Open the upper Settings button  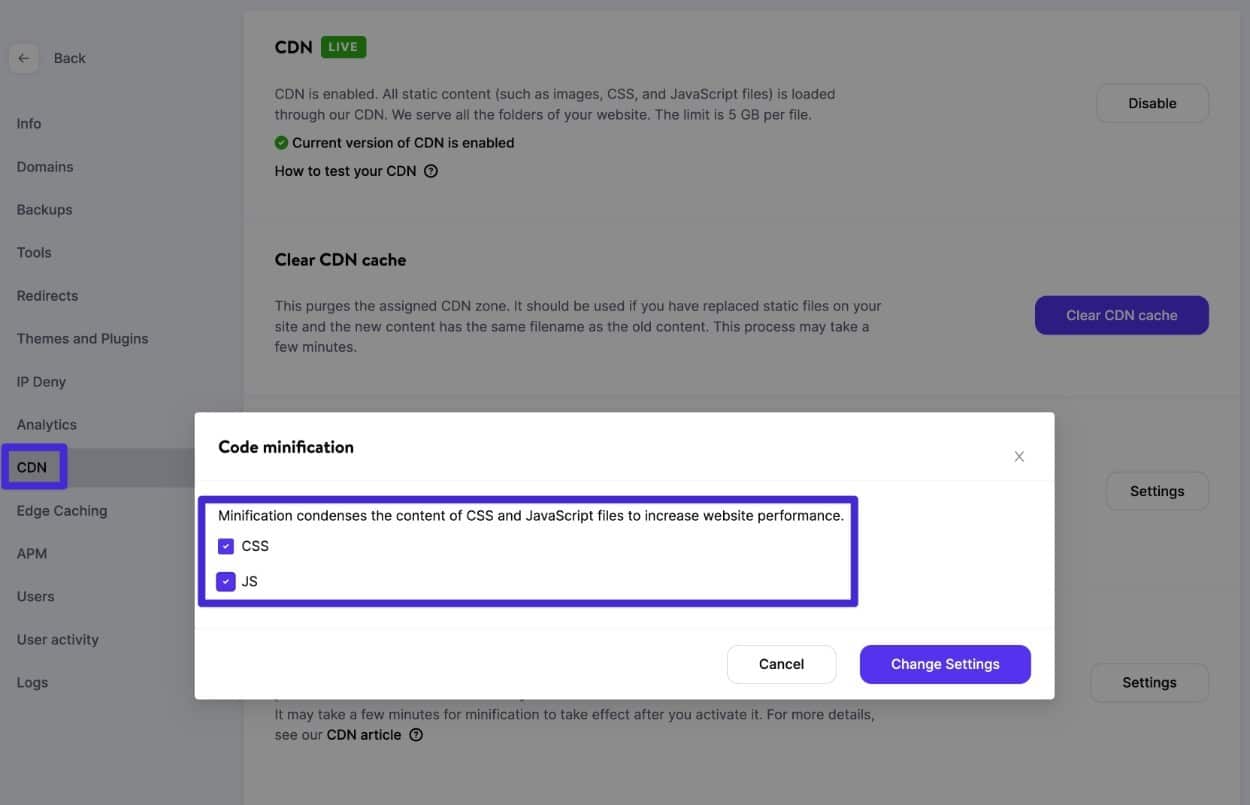[1157, 491]
